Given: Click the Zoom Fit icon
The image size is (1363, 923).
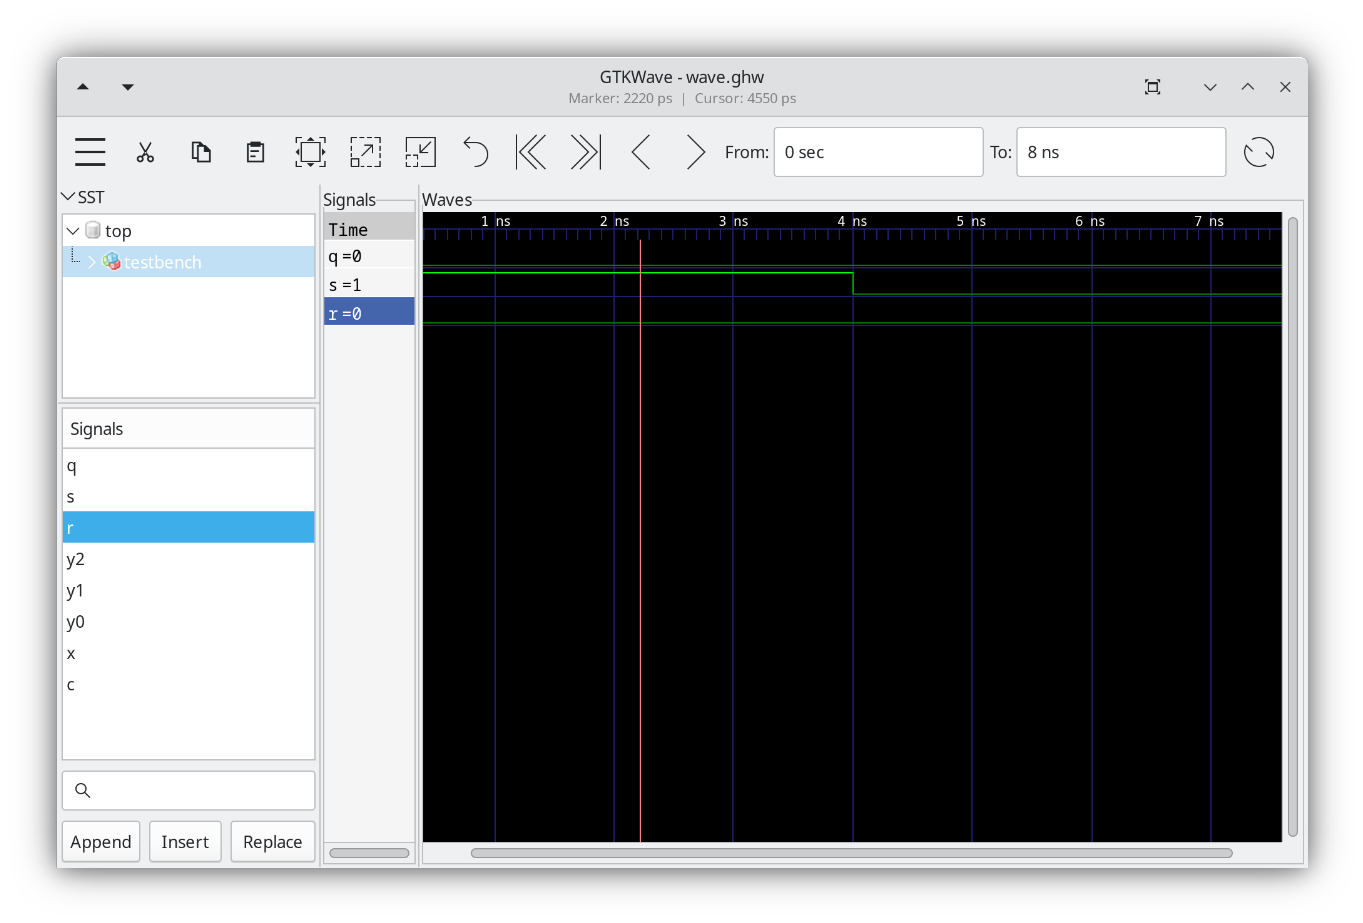Looking at the screenshot, I should pos(310,152).
